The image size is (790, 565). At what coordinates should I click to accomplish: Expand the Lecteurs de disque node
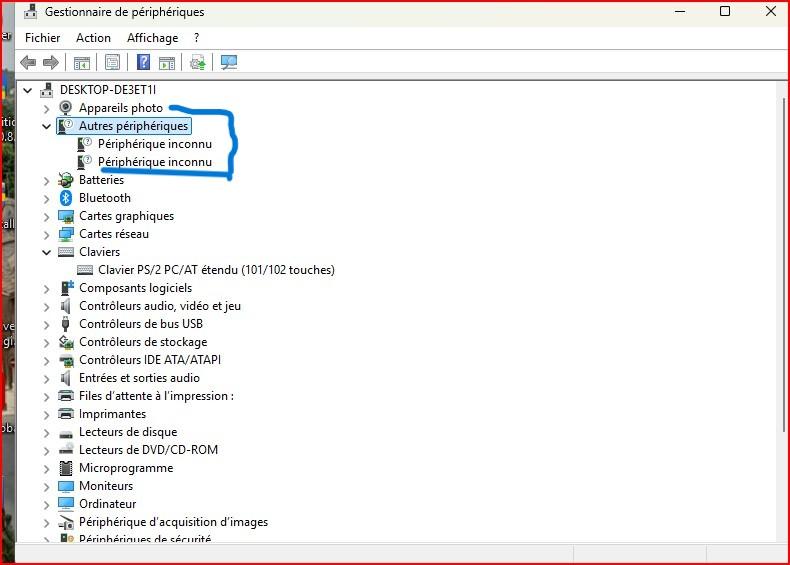(46, 433)
